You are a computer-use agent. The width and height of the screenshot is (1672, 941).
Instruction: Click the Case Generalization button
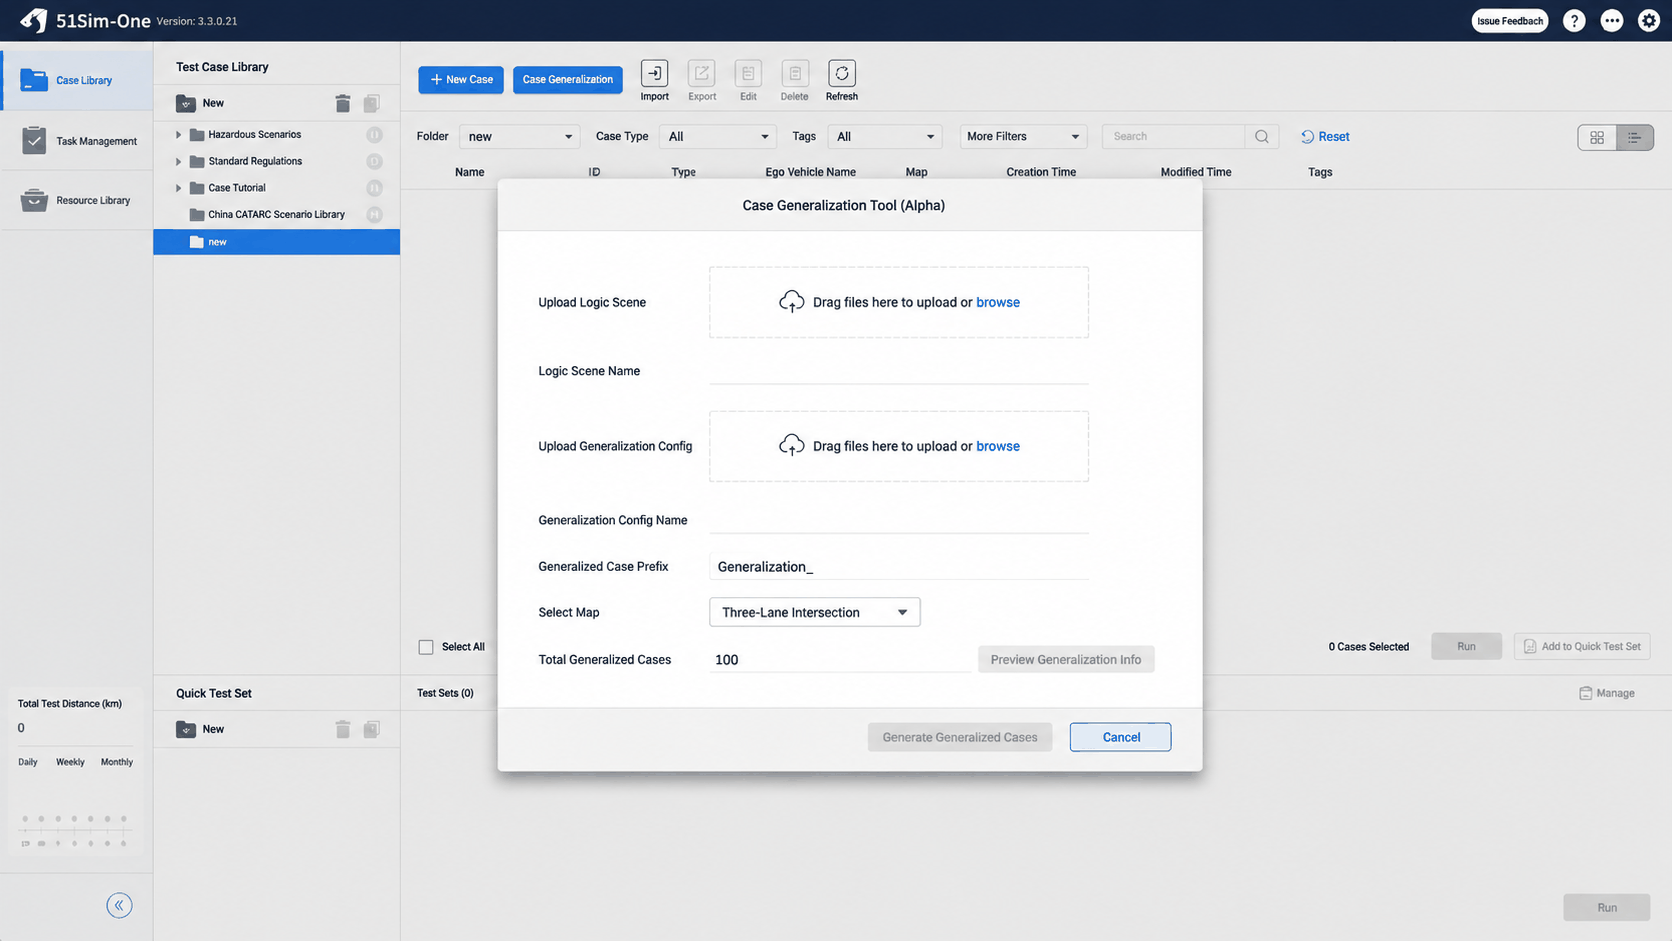click(x=568, y=79)
